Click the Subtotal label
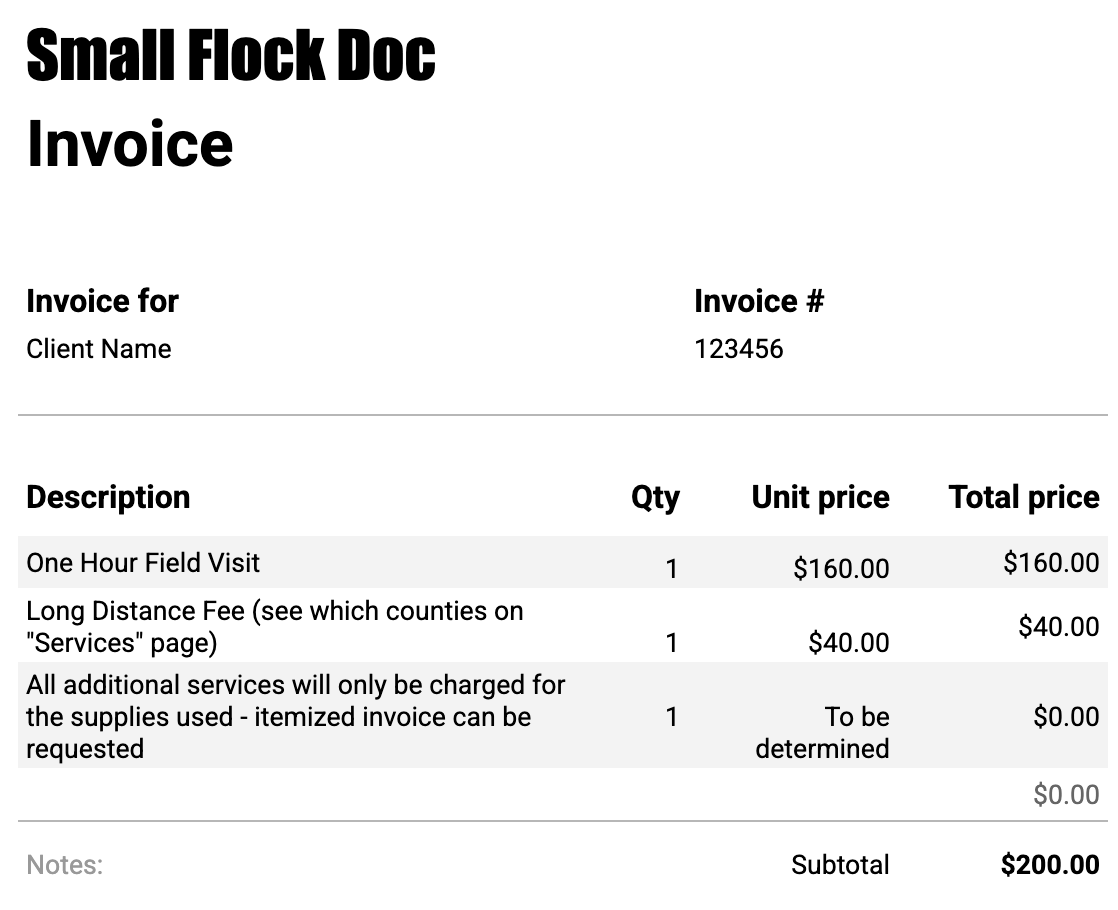The width and height of the screenshot is (1118, 910). click(x=840, y=865)
